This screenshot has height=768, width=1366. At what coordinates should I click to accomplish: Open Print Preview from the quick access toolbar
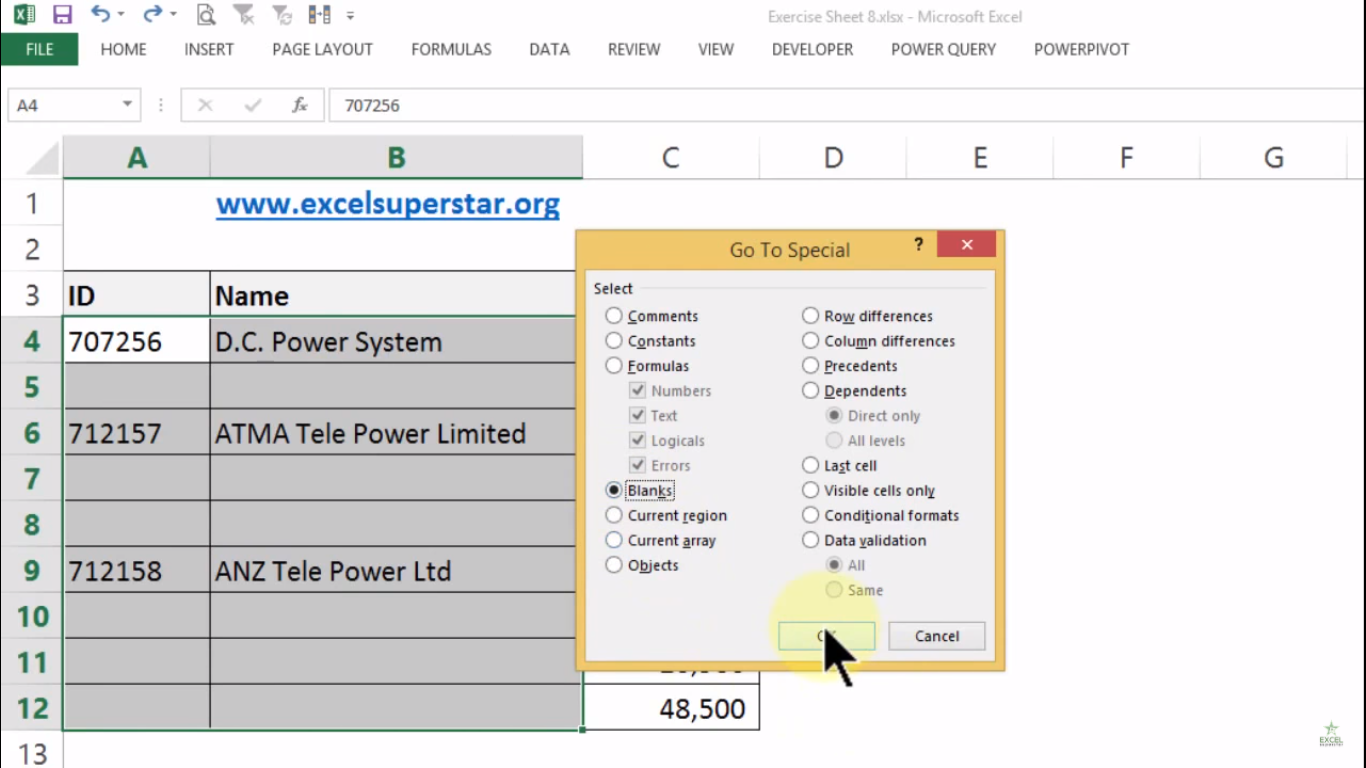click(x=206, y=15)
